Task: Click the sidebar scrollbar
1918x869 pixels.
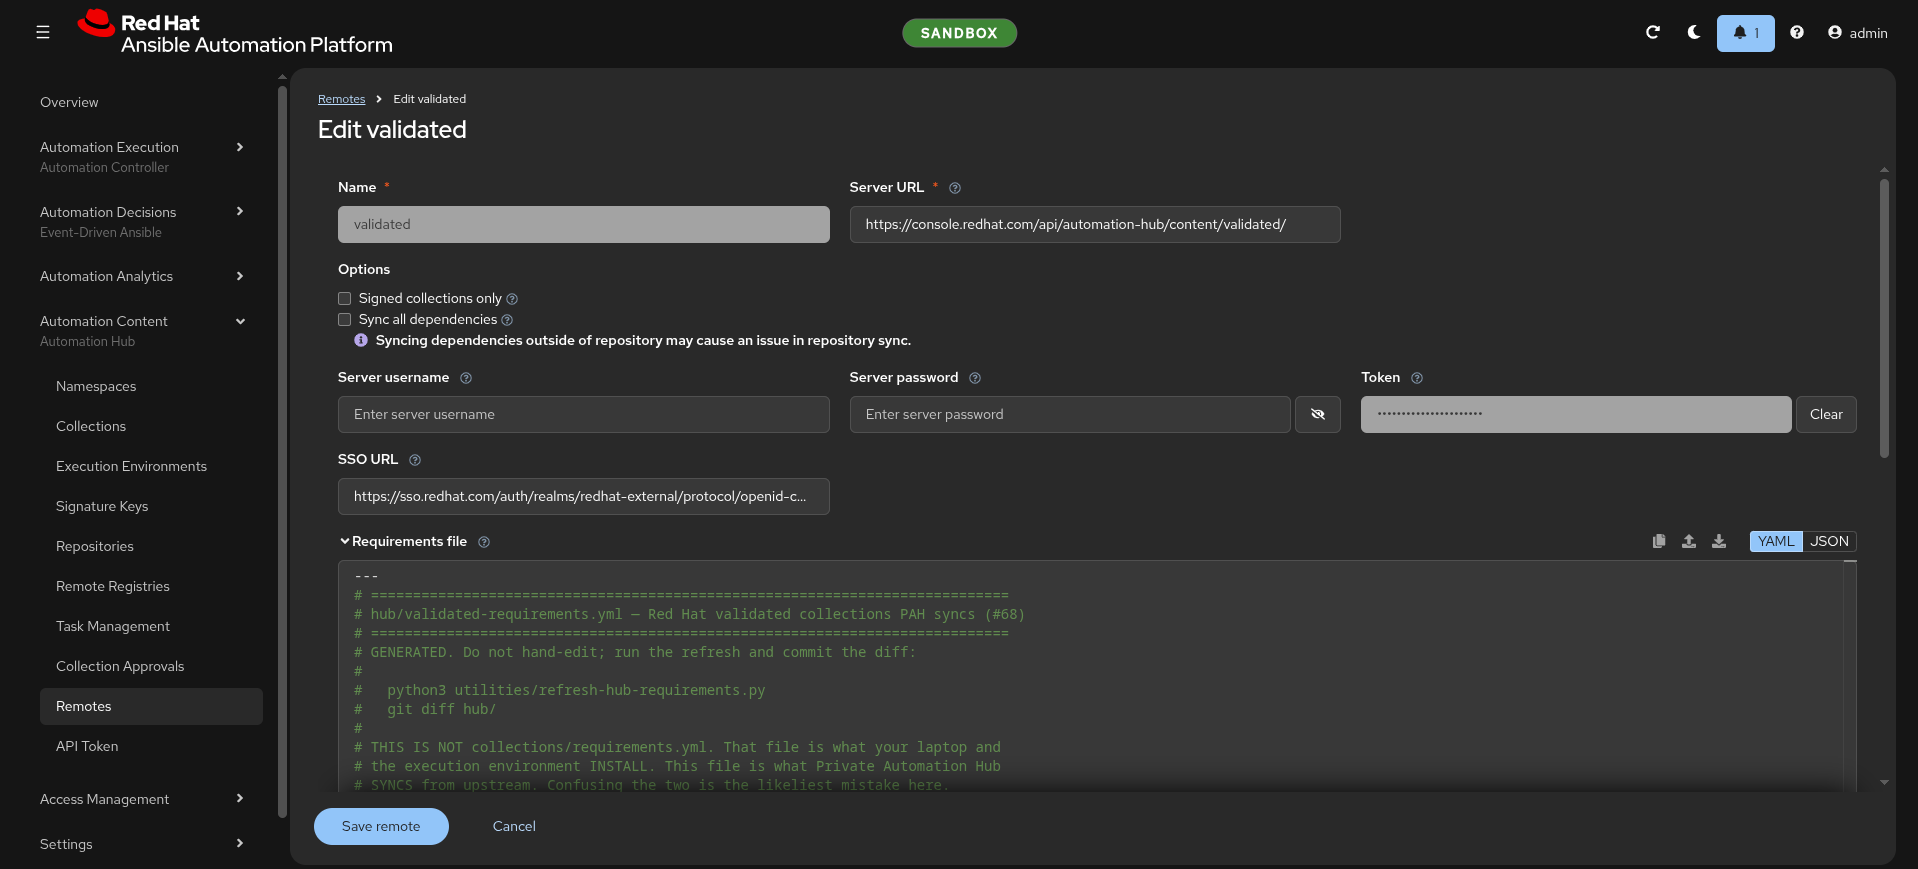Action: pos(282,450)
